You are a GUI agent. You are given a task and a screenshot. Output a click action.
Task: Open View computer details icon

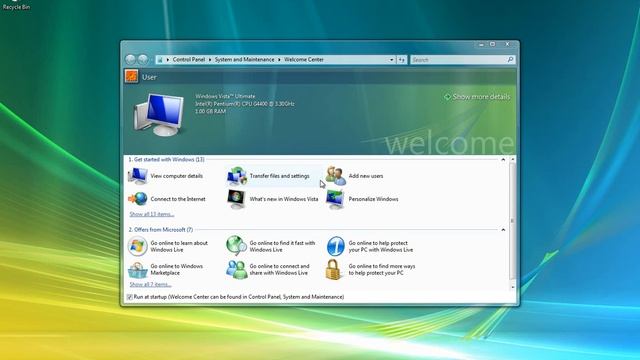(x=138, y=176)
